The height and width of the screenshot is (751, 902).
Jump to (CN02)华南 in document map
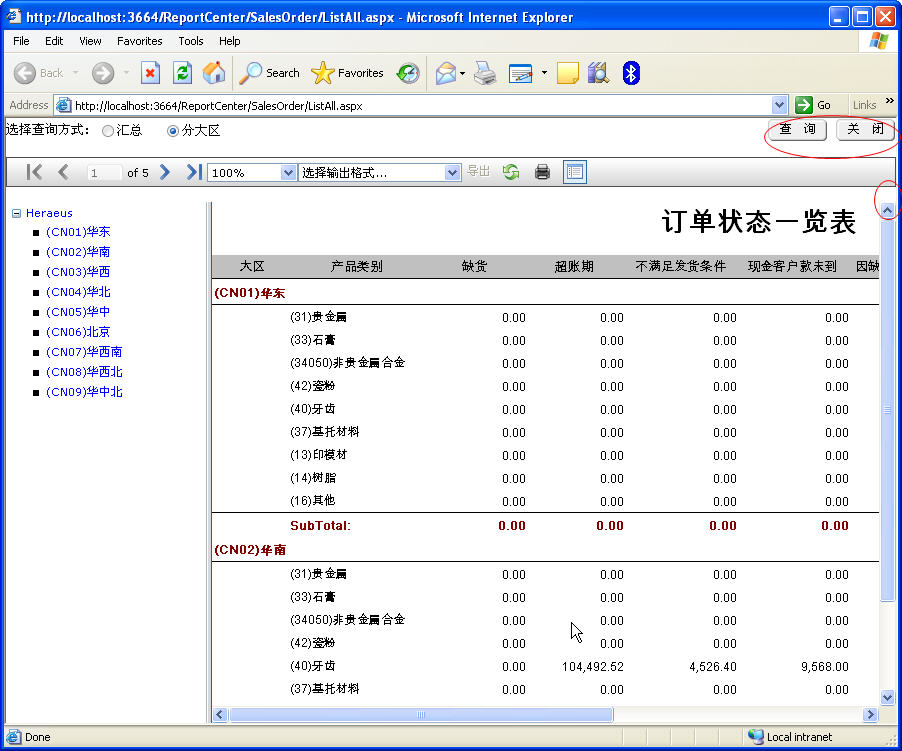pos(78,252)
